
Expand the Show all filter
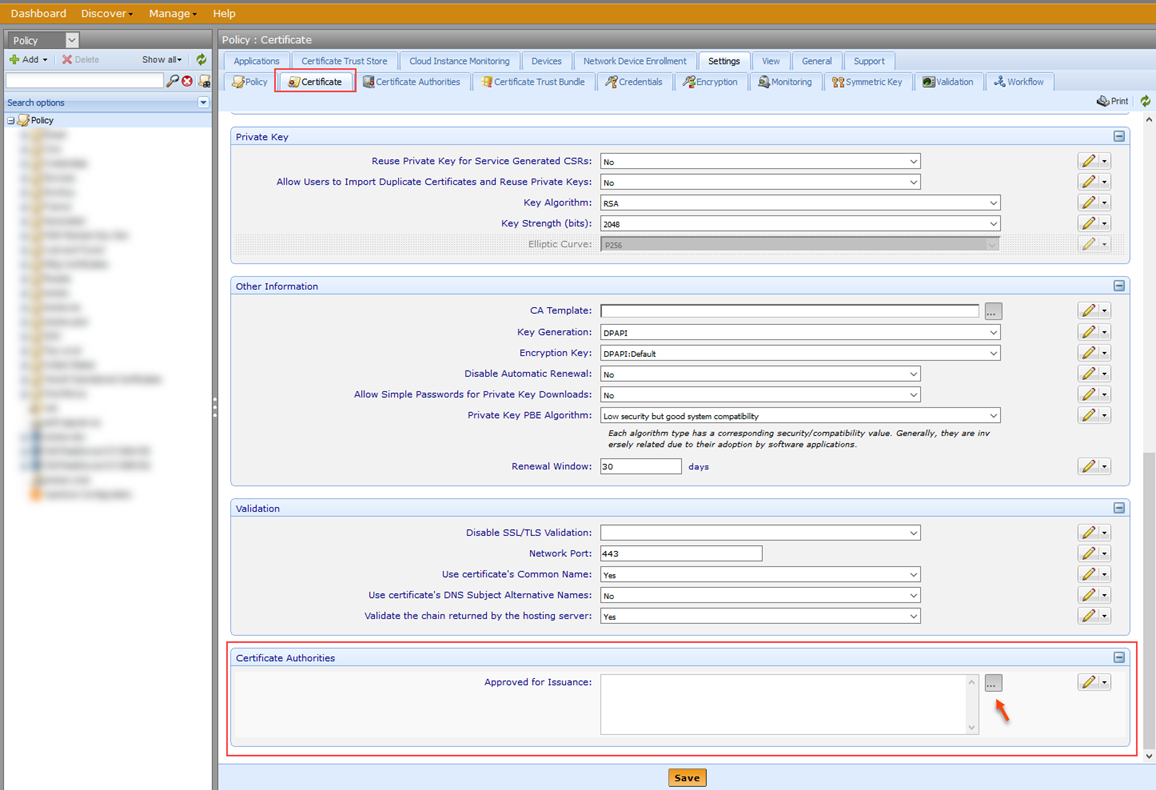click(x=160, y=59)
